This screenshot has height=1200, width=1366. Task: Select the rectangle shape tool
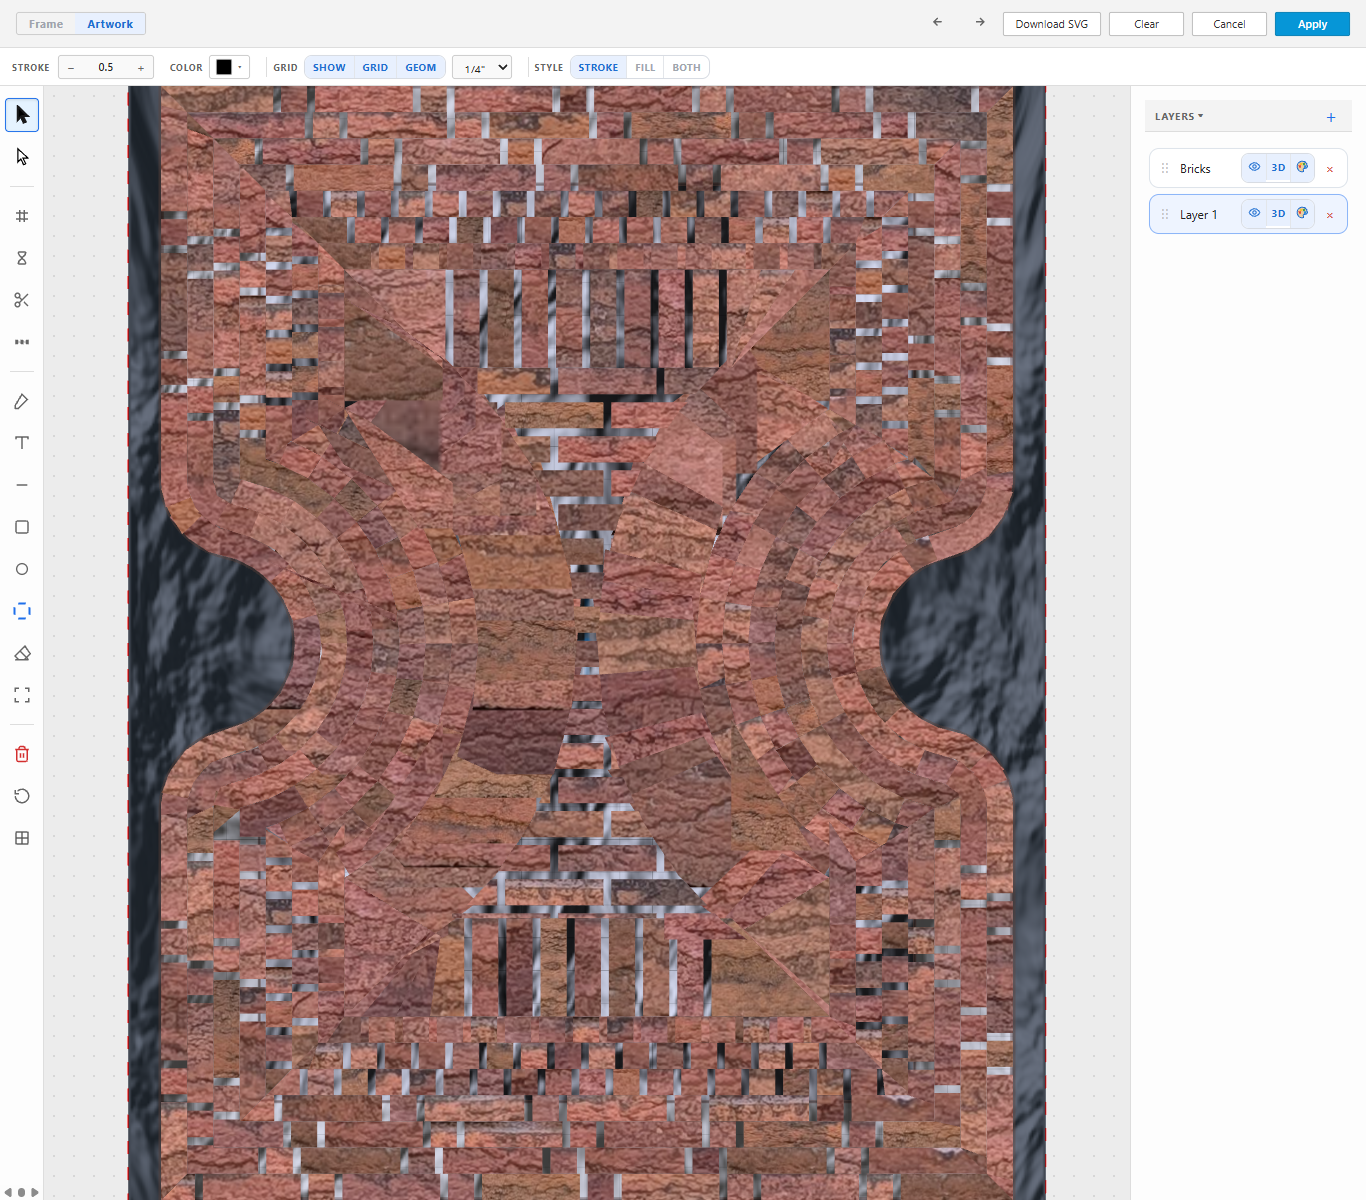click(22, 527)
